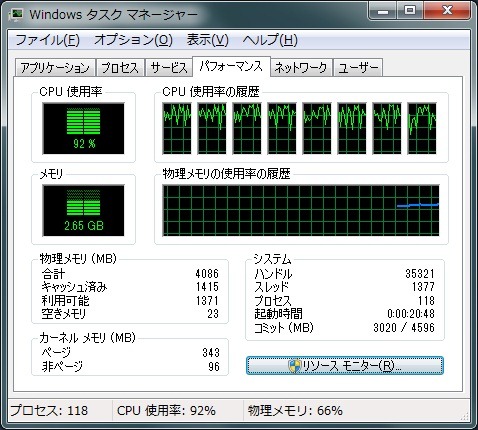Click コミット (MB) value 3020 / 4596

pyautogui.click(x=404, y=327)
